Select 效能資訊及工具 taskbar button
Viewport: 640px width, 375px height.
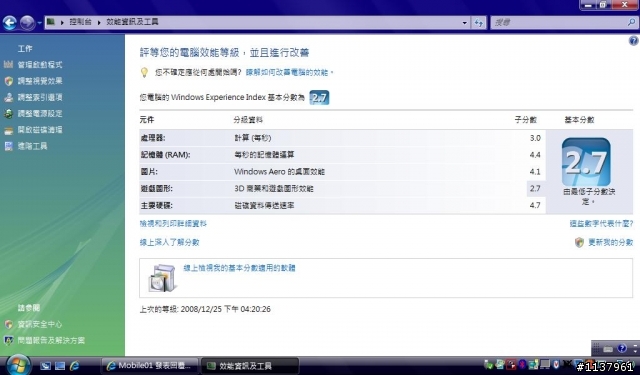(250, 366)
